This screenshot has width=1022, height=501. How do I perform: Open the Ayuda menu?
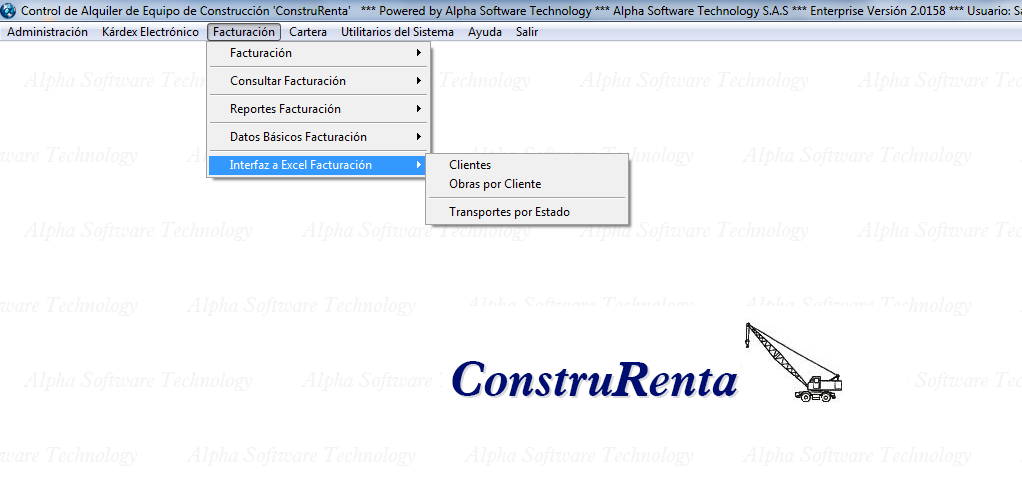point(485,32)
